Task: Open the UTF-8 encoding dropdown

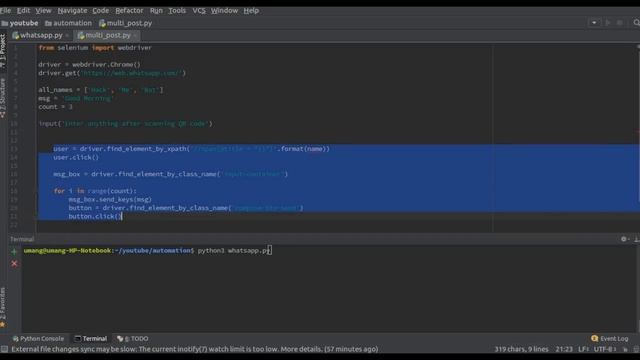Action: coord(604,349)
